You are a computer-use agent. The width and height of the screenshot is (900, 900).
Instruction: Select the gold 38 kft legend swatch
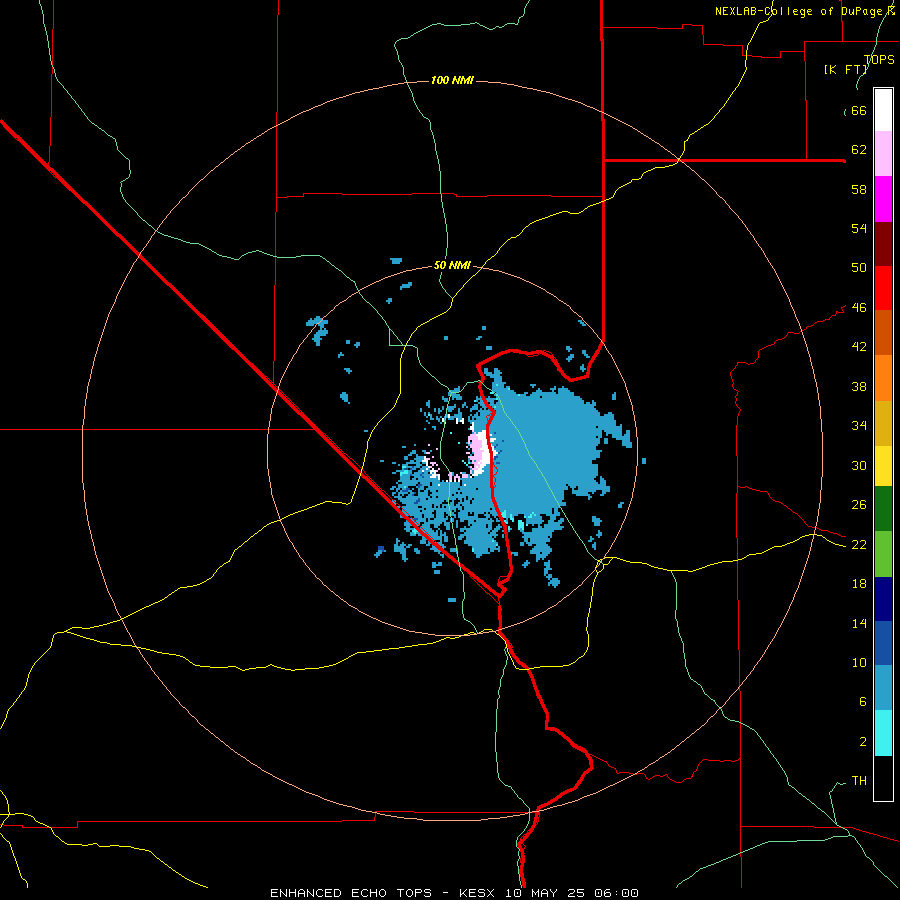click(883, 423)
